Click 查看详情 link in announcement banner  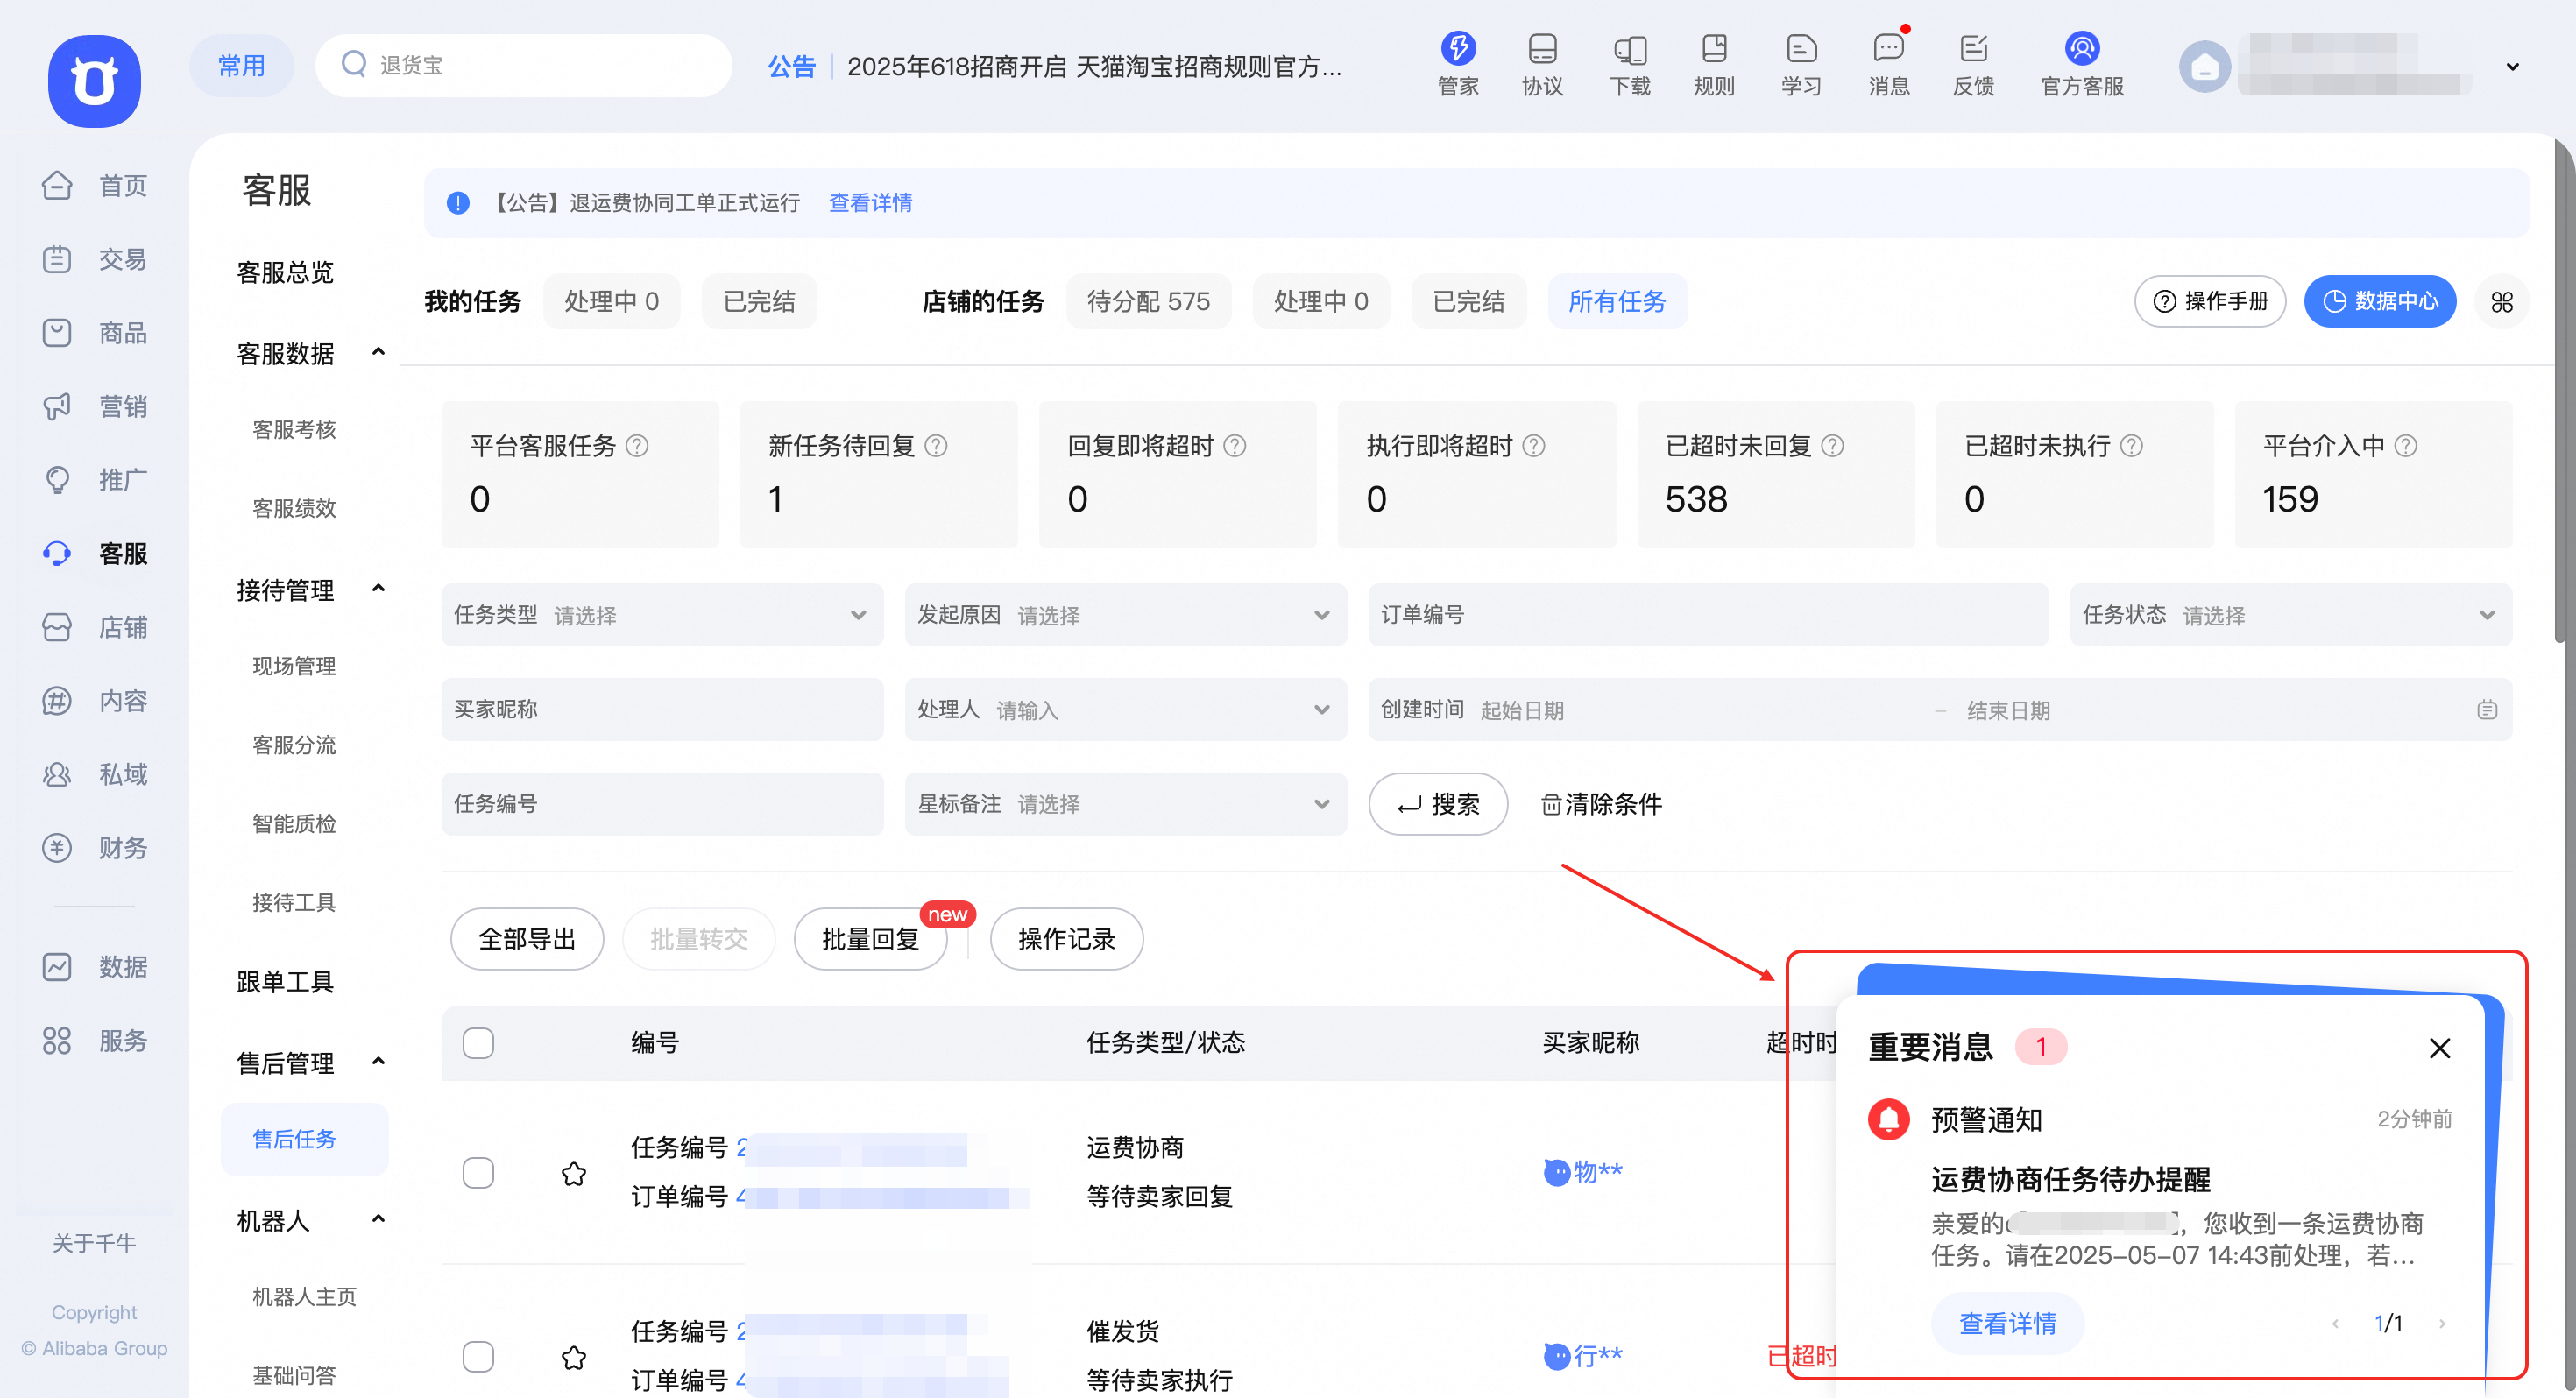870,203
